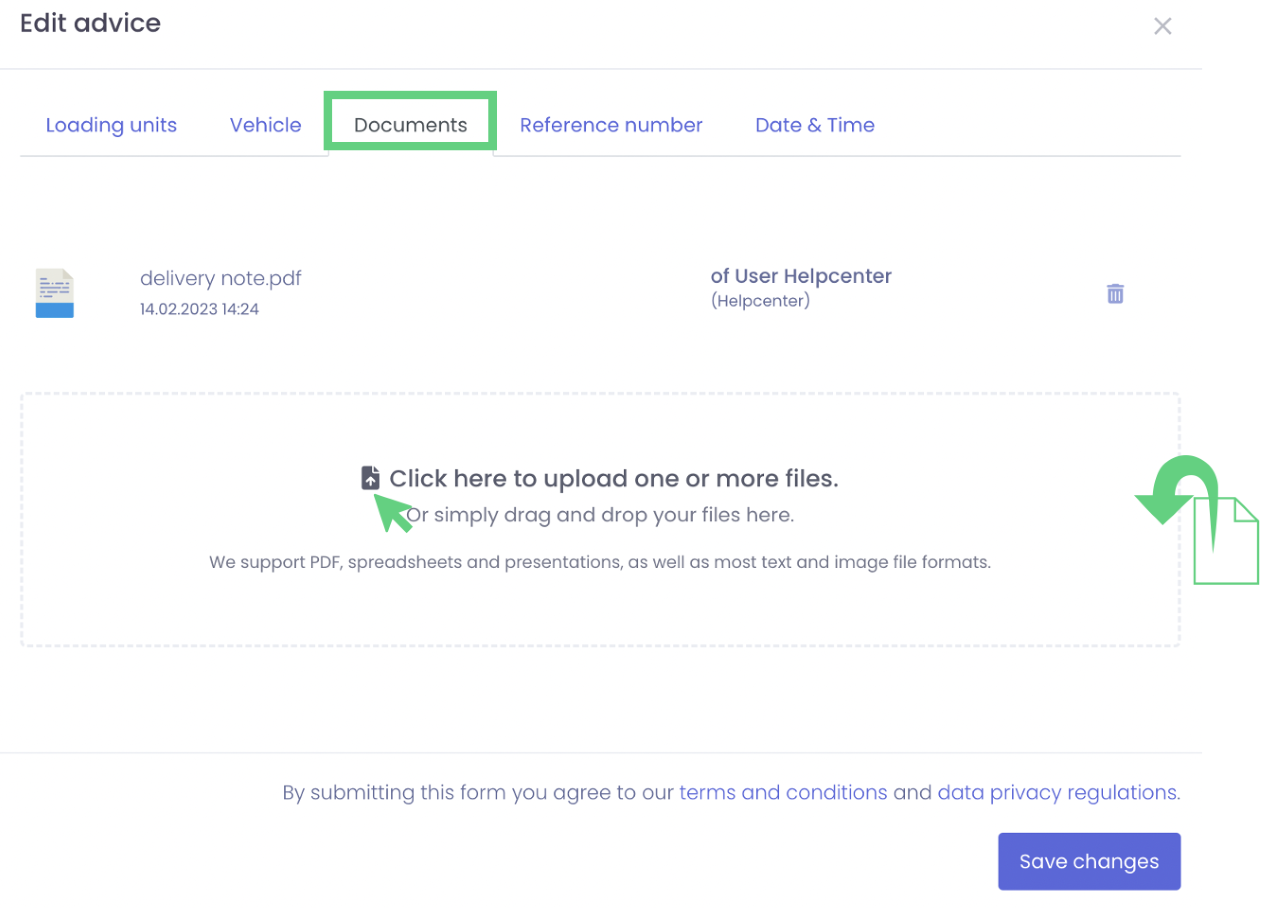Click the 14.02.2023 14:24 upload timestamp

pyautogui.click(x=199, y=310)
